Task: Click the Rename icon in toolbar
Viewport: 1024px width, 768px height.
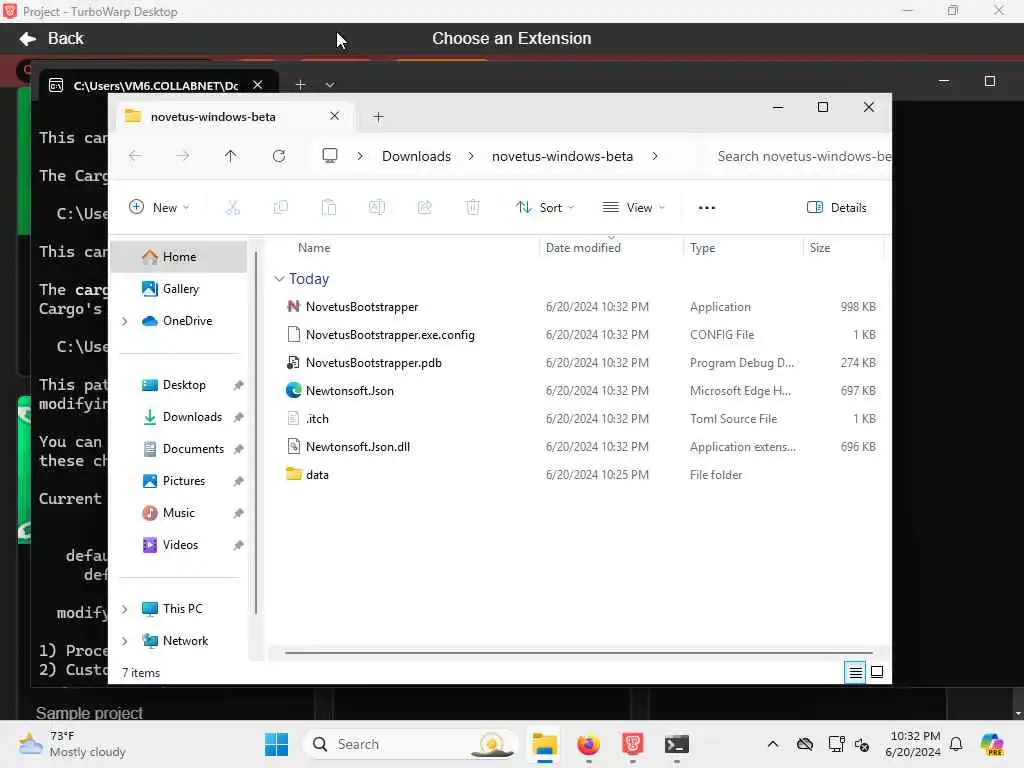Action: (377, 208)
